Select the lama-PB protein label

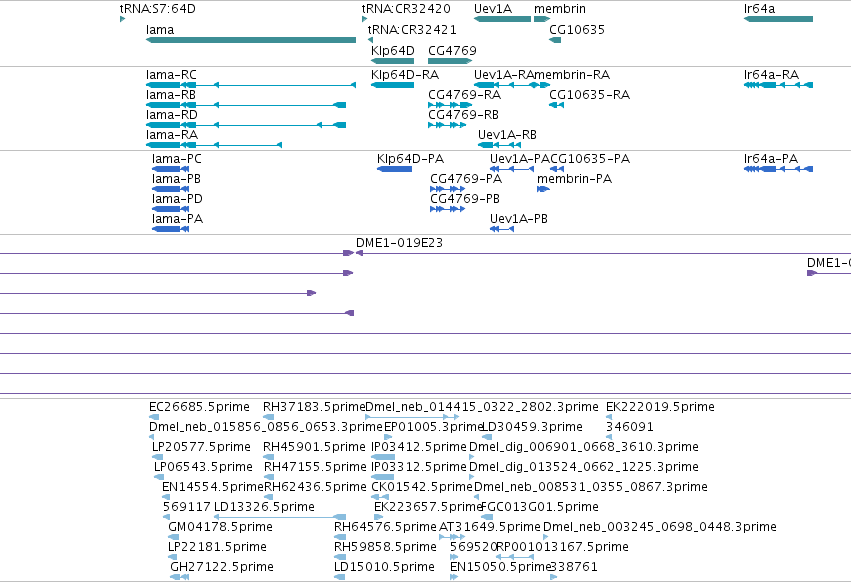coord(176,179)
